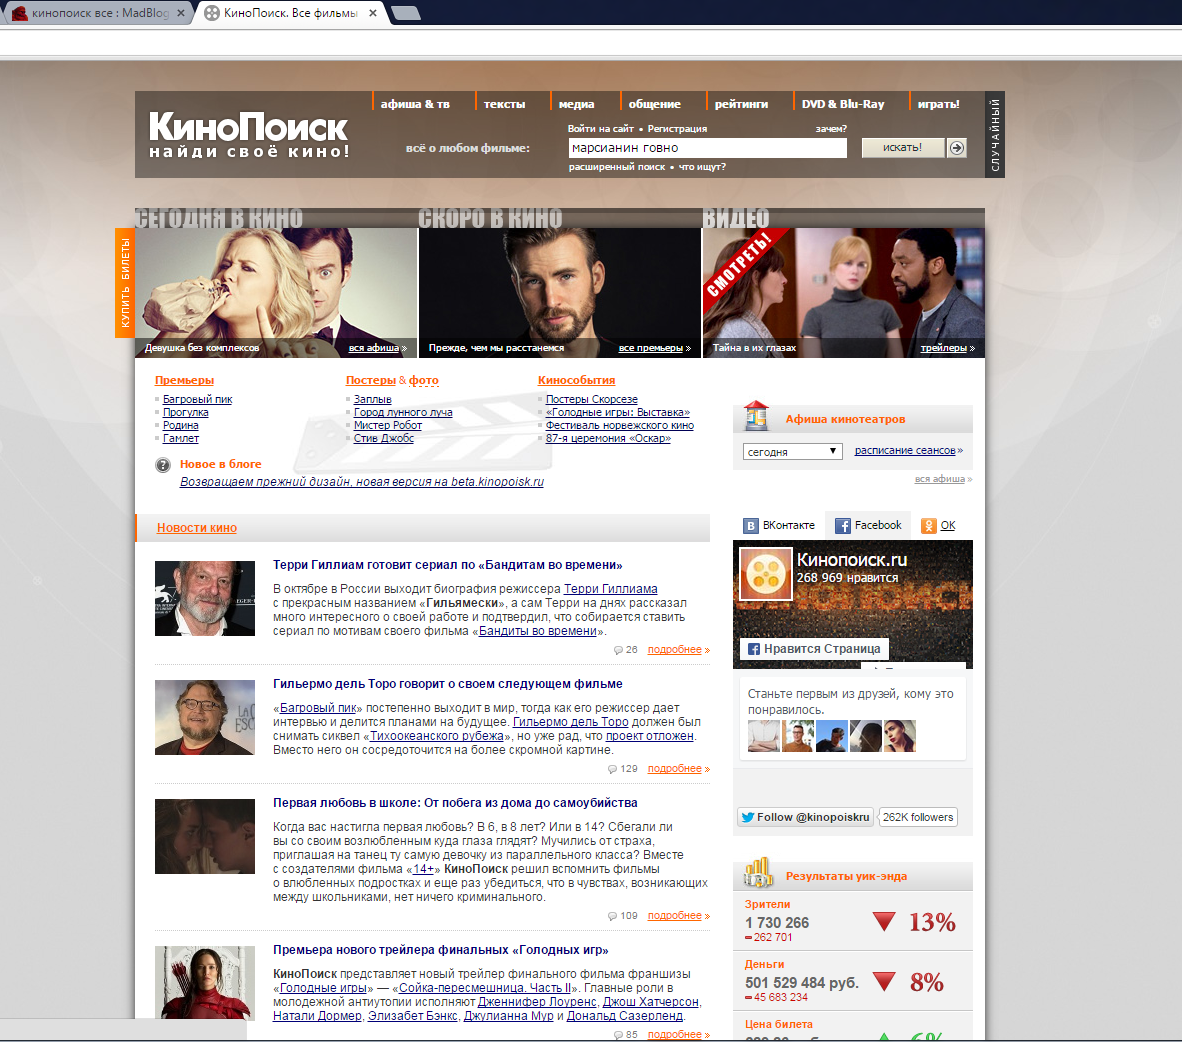Click the Twitter Follow @kinopoiskru button

[x=805, y=817]
